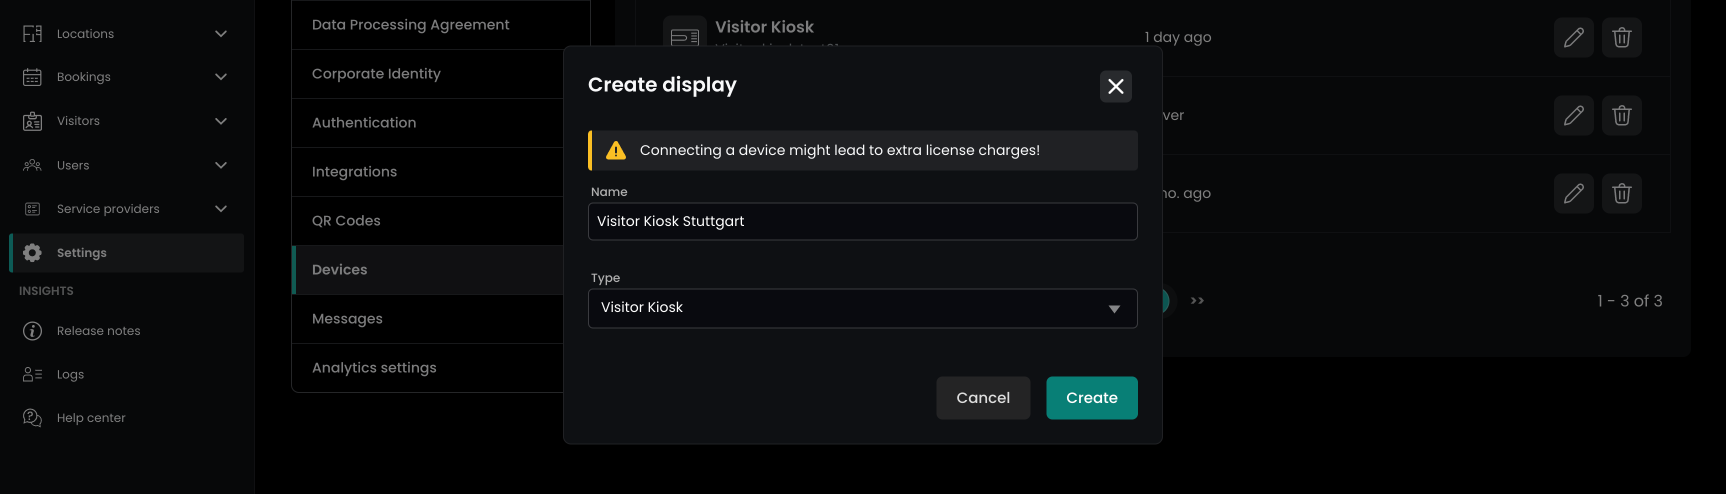Open Corporate Identity settings
Image resolution: width=1726 pixels, height=494 pixels.
376,74
